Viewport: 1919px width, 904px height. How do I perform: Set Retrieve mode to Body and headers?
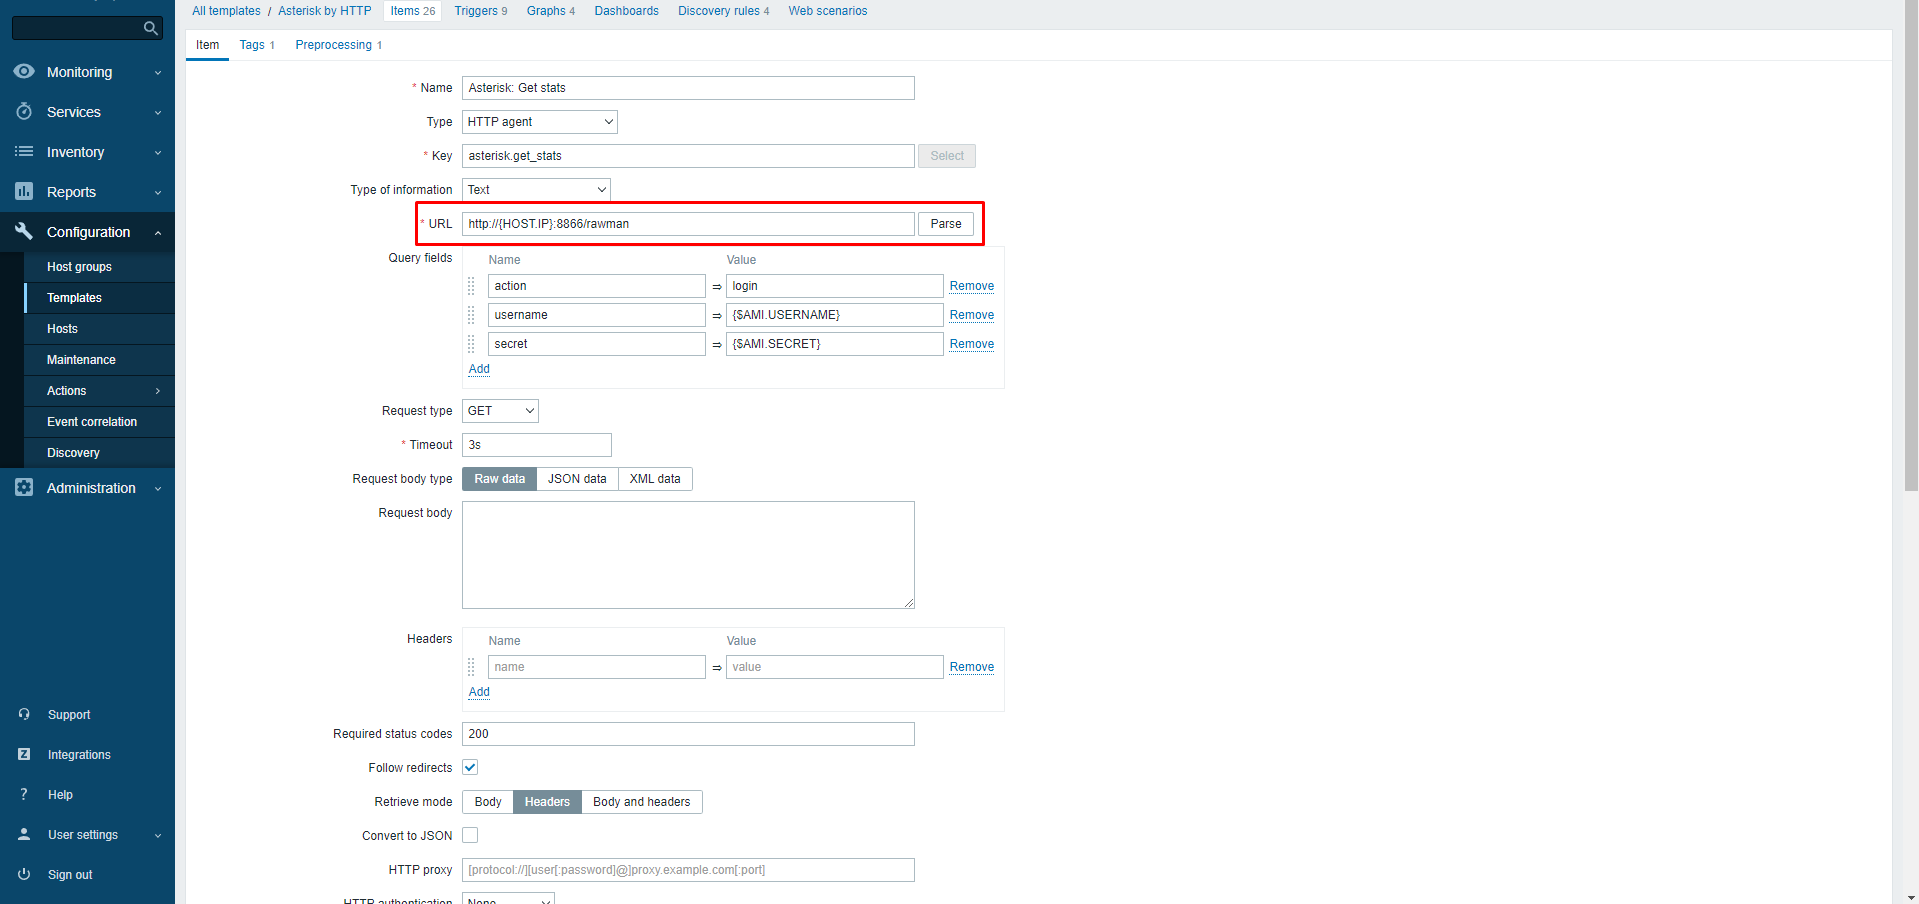641,802
